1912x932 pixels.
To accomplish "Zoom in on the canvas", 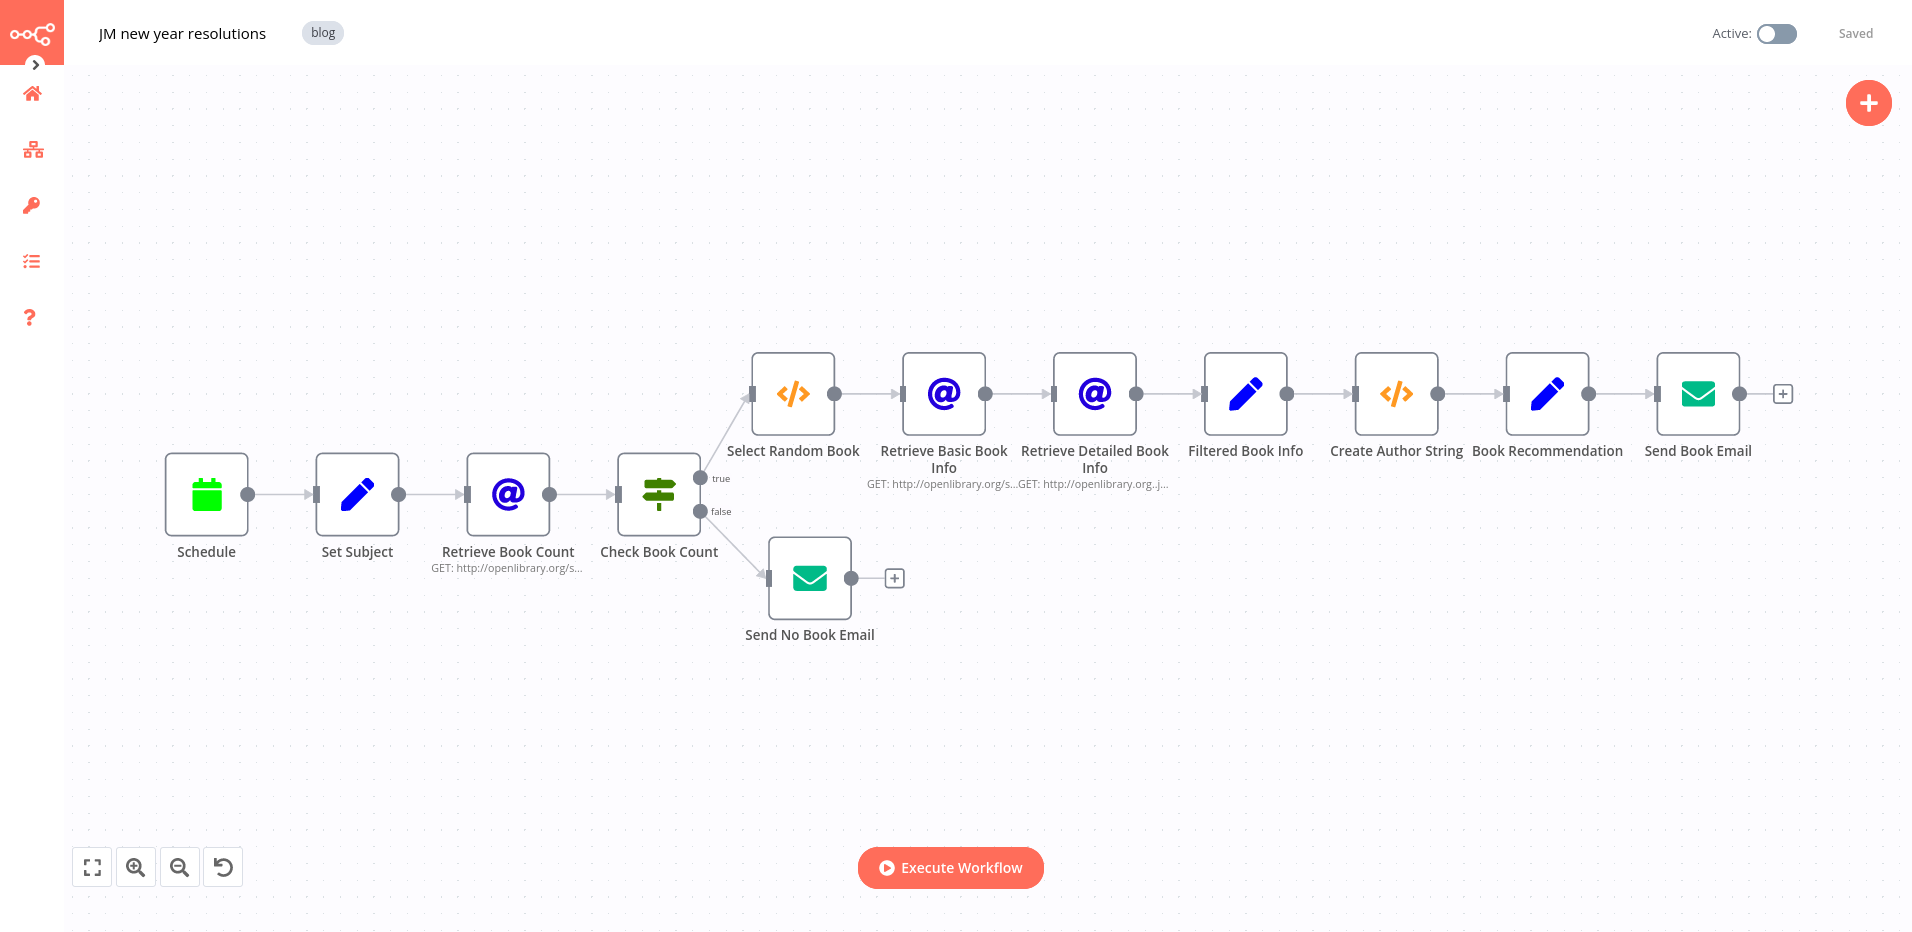I will point(136,867).
